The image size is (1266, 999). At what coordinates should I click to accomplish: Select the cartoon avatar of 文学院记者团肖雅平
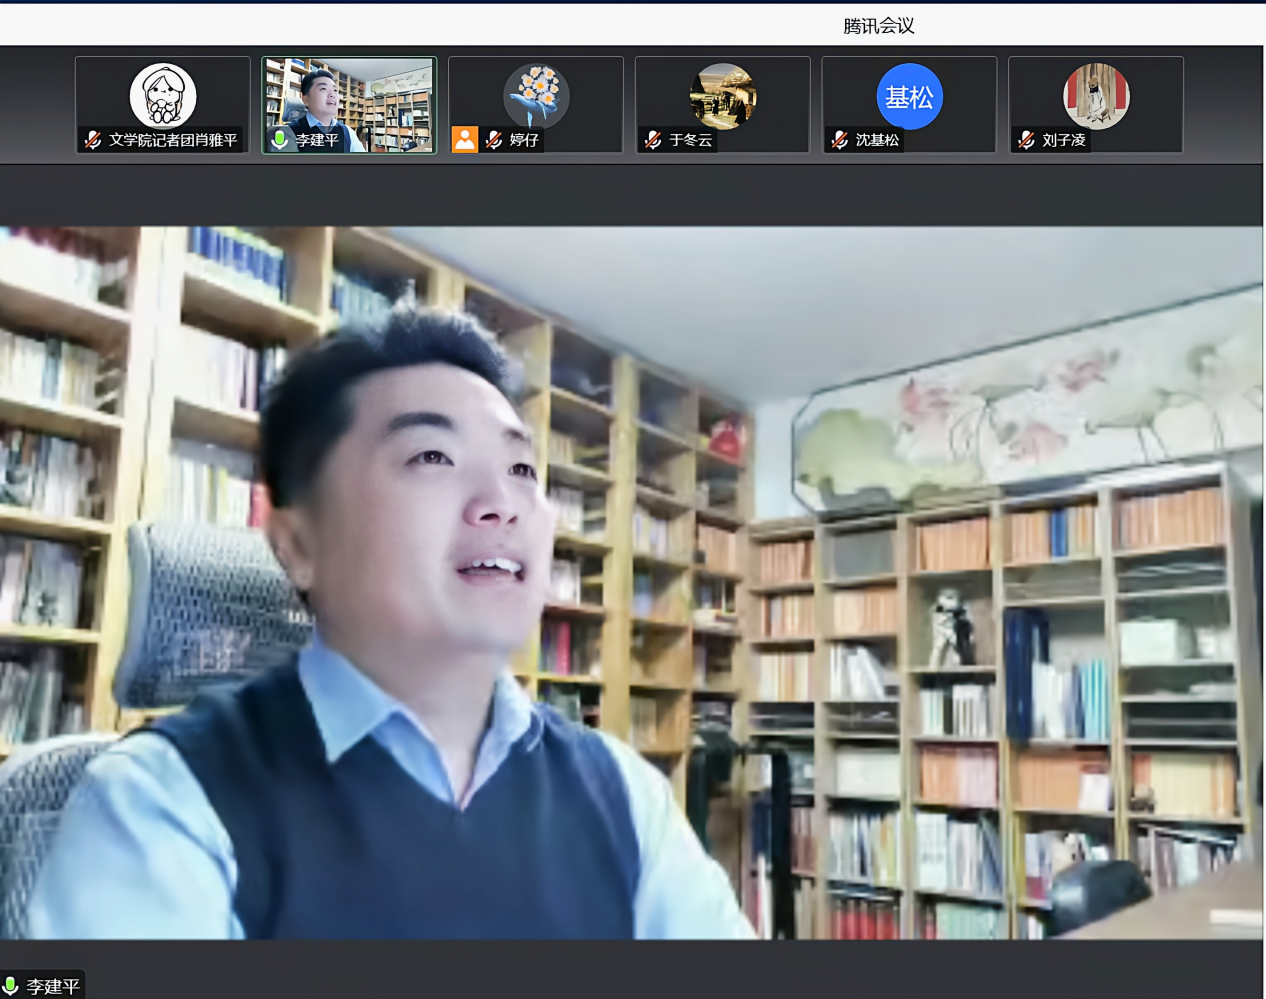(163, 96)
